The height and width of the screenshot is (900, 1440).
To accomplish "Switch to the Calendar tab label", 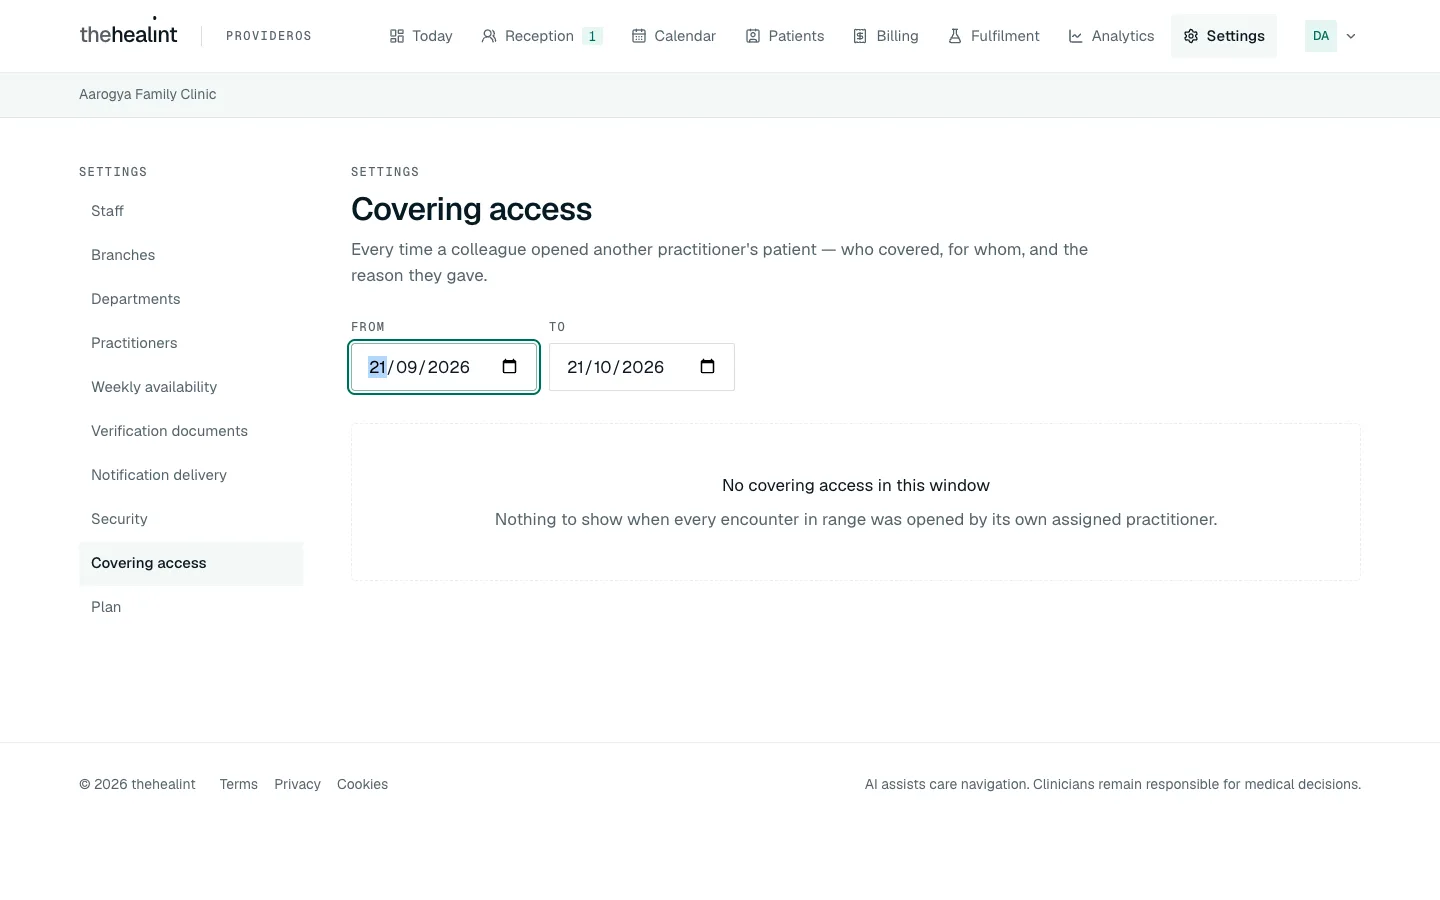I will pos(685,36).
